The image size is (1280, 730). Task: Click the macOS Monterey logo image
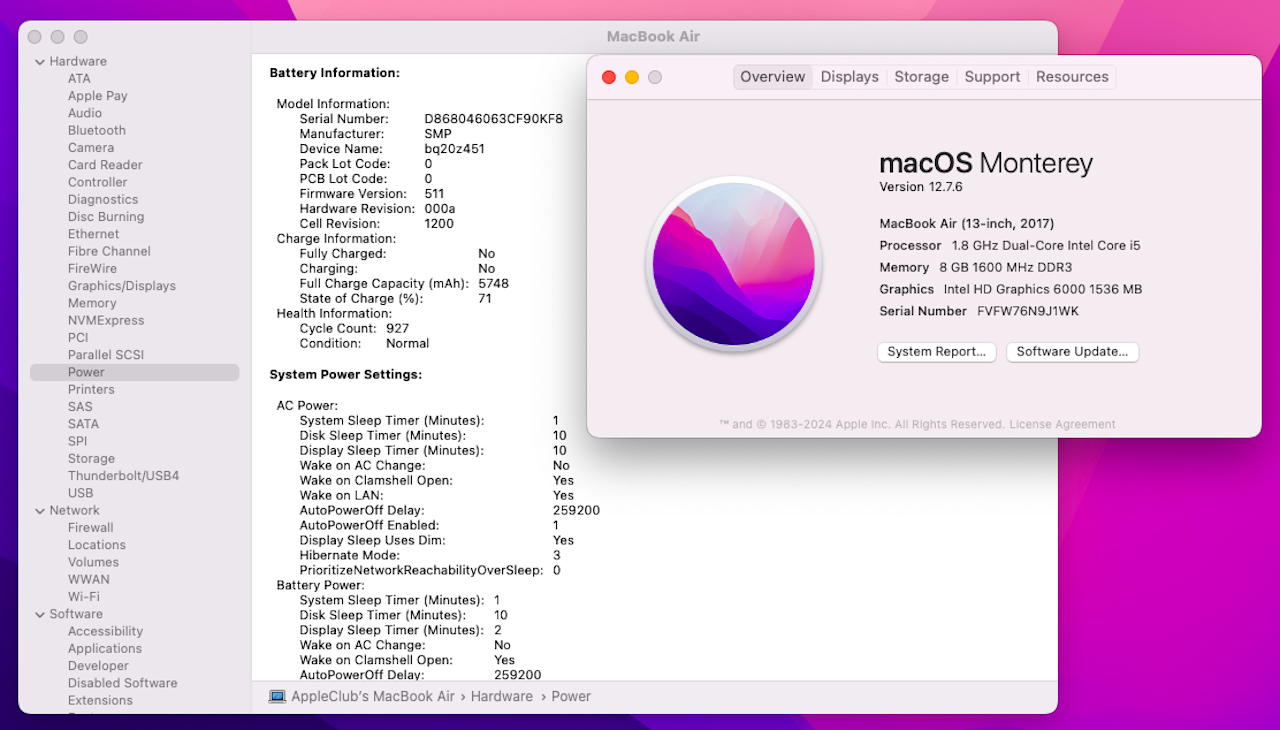[x=733, y=264]
